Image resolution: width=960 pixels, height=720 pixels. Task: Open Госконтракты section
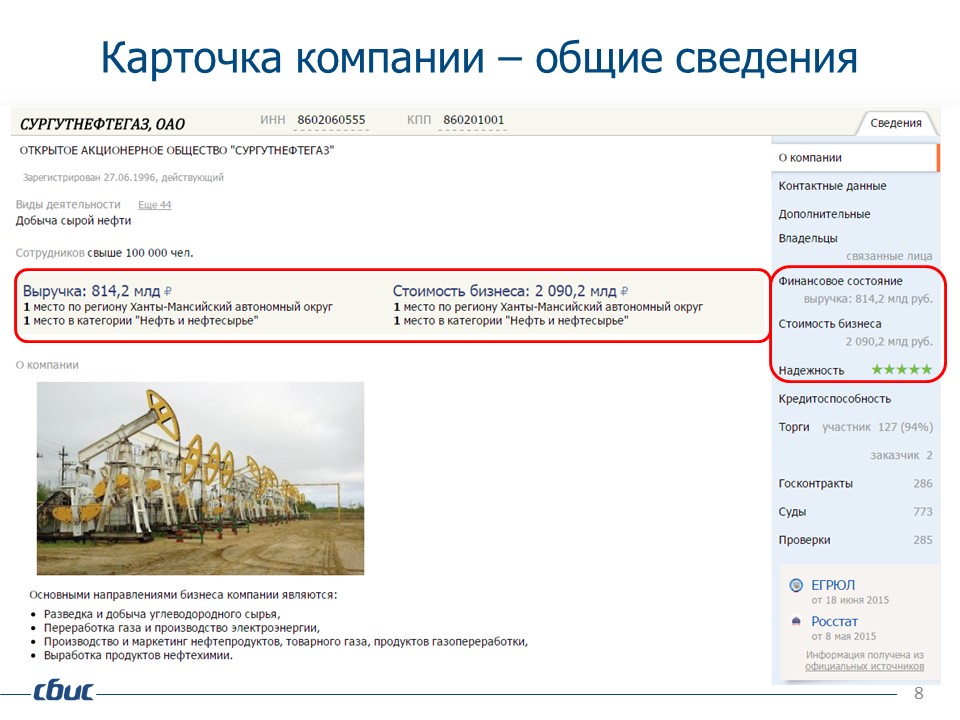[x=816, y=483]
